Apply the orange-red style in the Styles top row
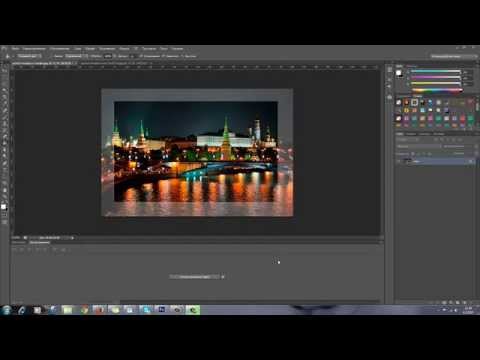Image resolution: width=480 pixels, height=360 pixels. coord(406,102)
